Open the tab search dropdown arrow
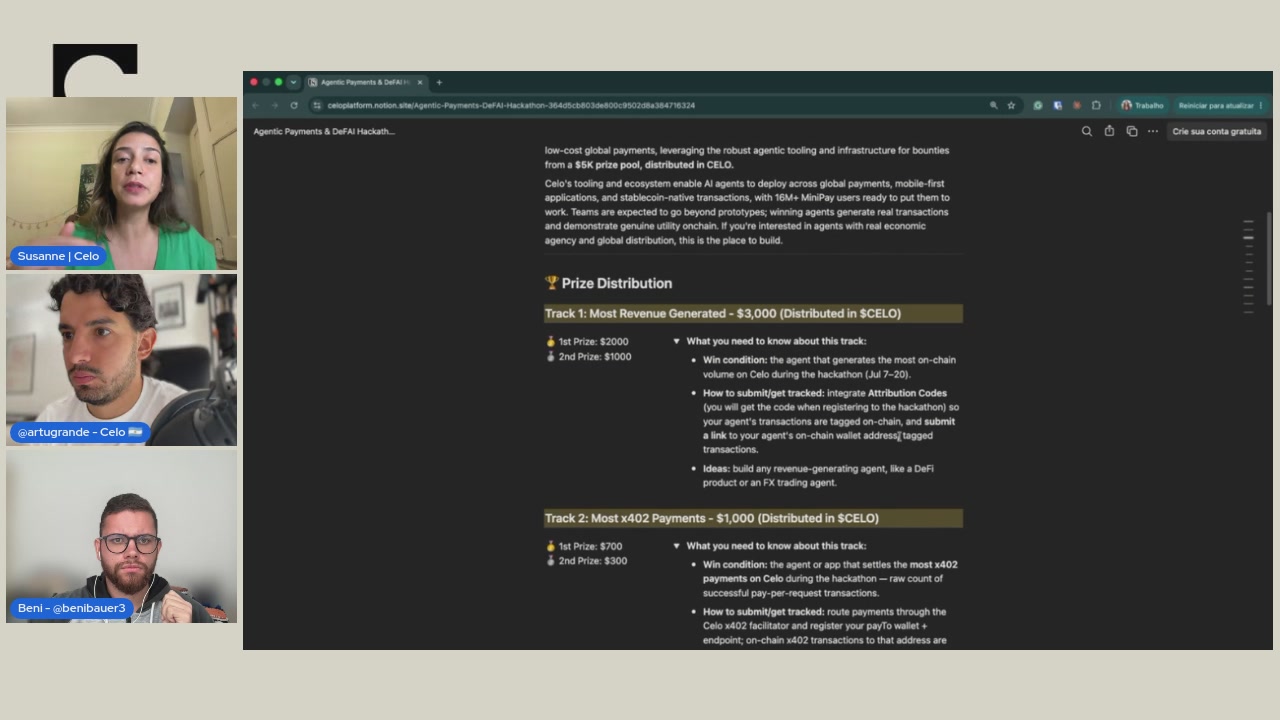The image size is (1280, 720). coord(293,82)
